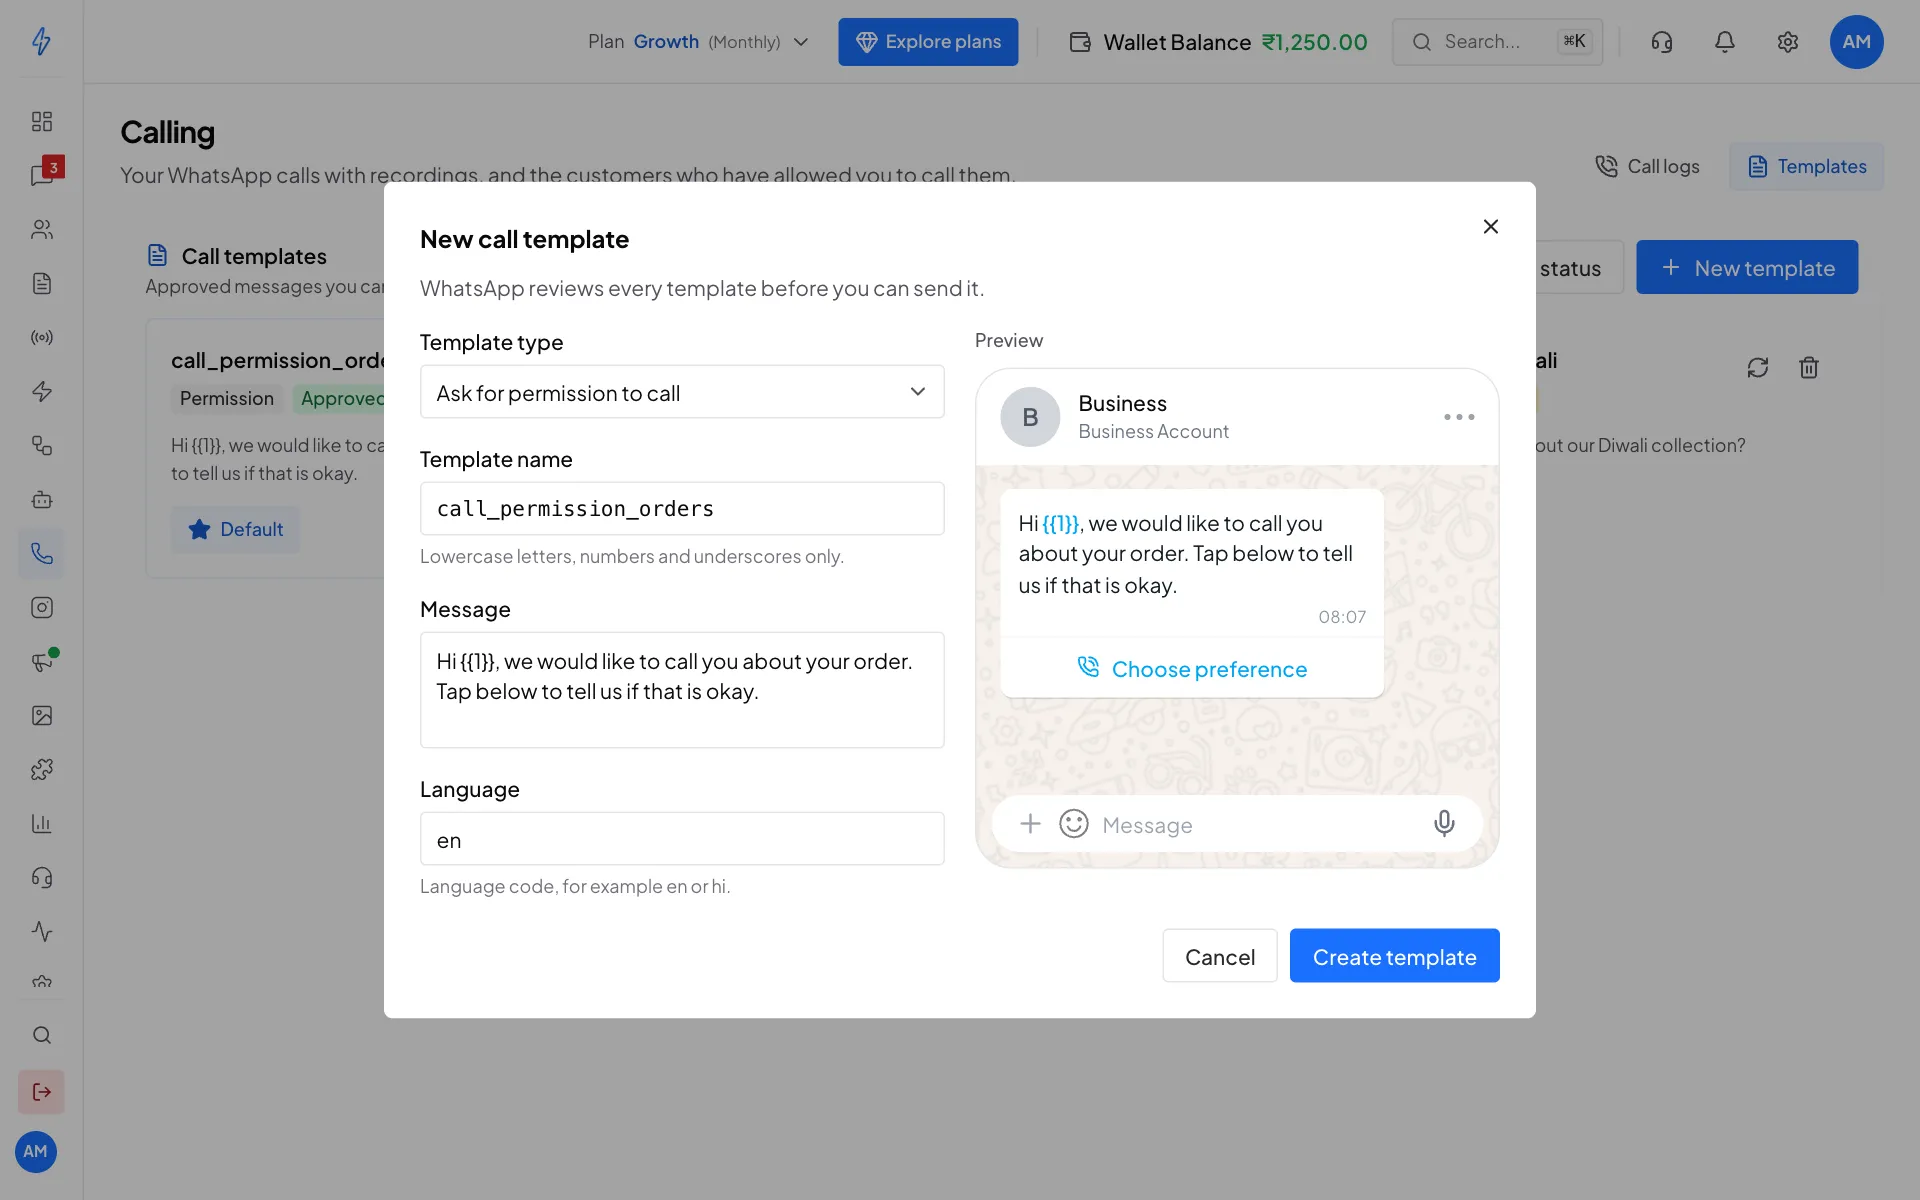Open the megaphone campaigns sidebar icon
The width and height of the screenshot is (1920, 1200).
coord(42,662)
